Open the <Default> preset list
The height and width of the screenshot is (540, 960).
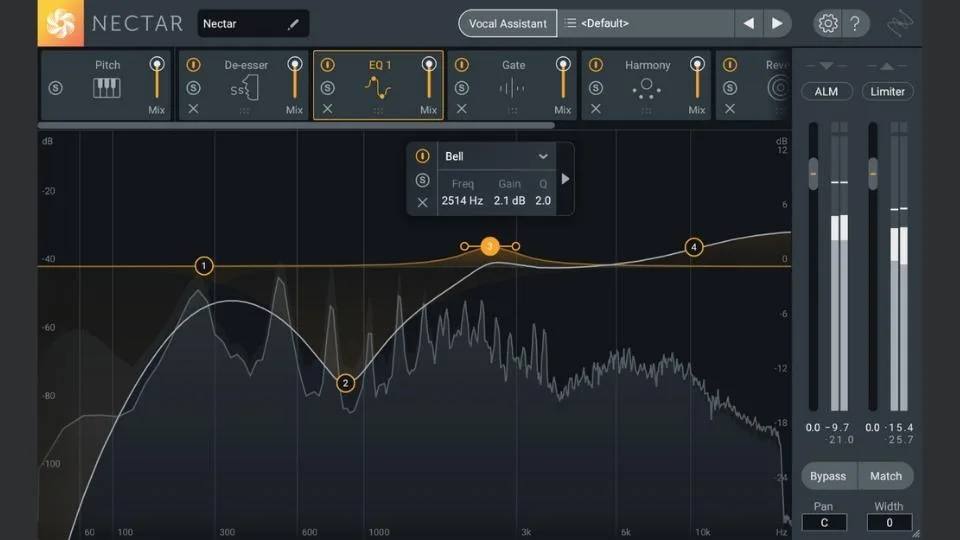(x=646, y=23)
